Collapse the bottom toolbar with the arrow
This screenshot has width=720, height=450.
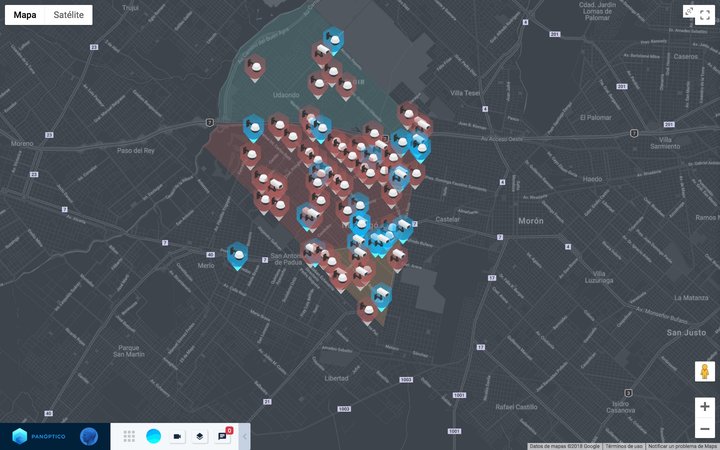click(245, 436)
